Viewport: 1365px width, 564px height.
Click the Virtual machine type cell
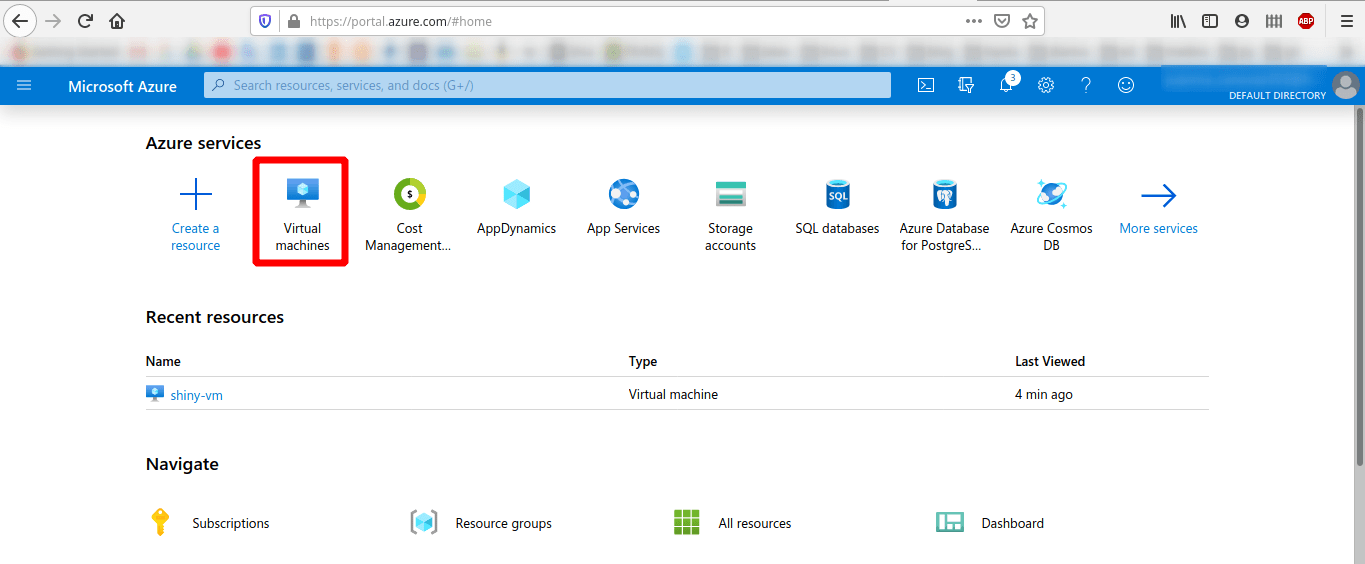673,395
